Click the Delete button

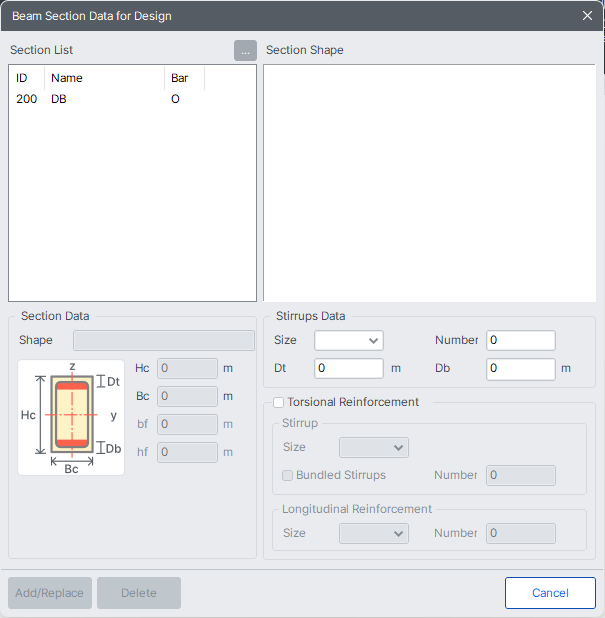point(139,593)
